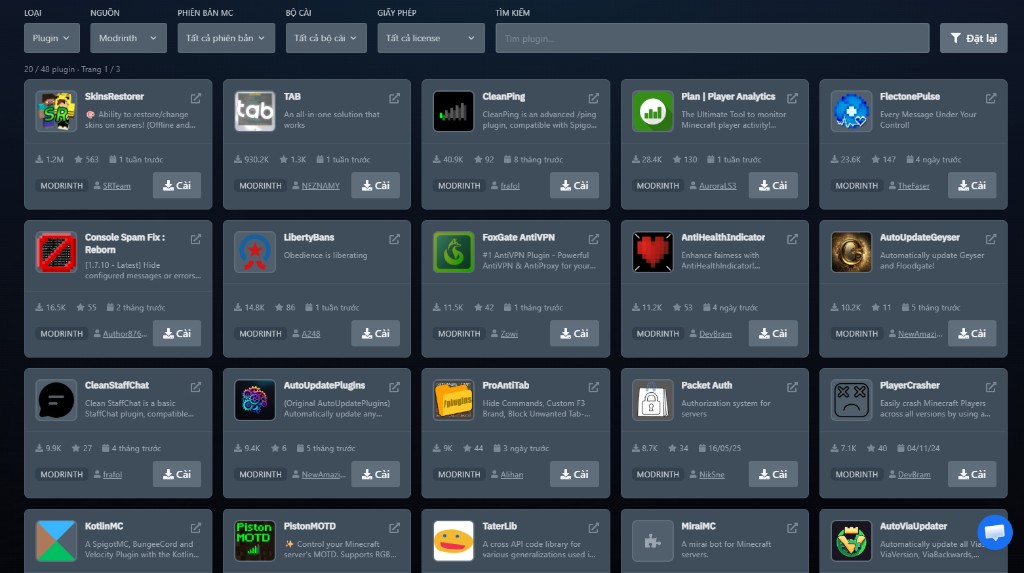Install CleanPing with Cài button

tap(574, 186)
